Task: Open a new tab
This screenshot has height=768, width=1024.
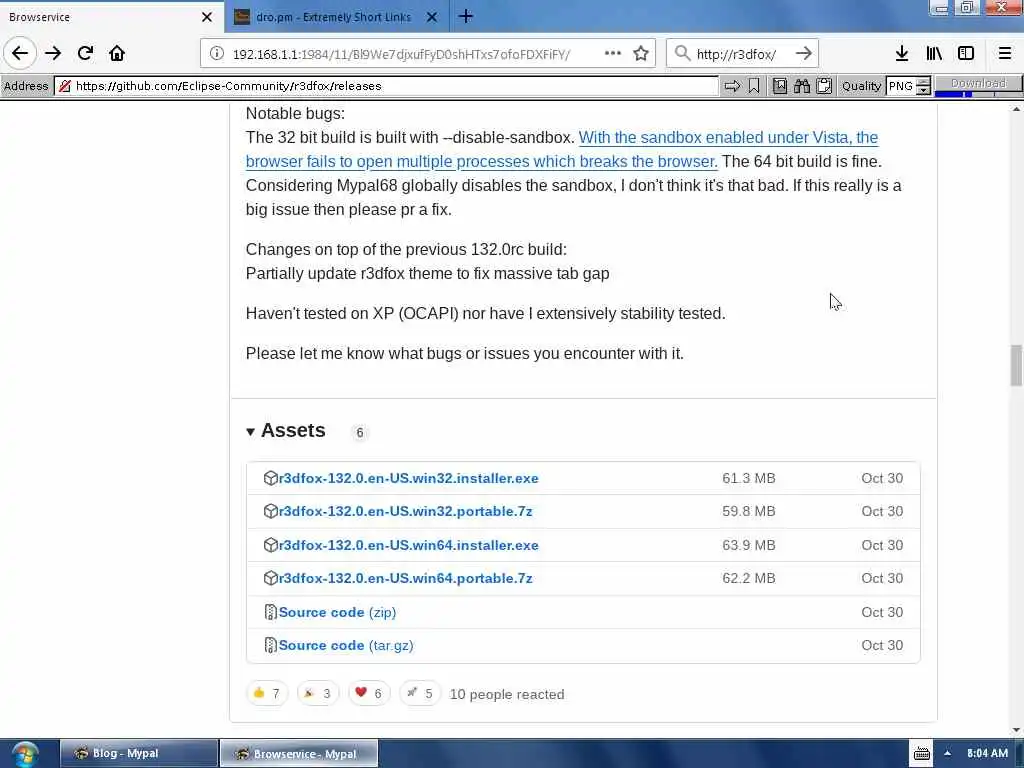Action: [x=466, y=16]
